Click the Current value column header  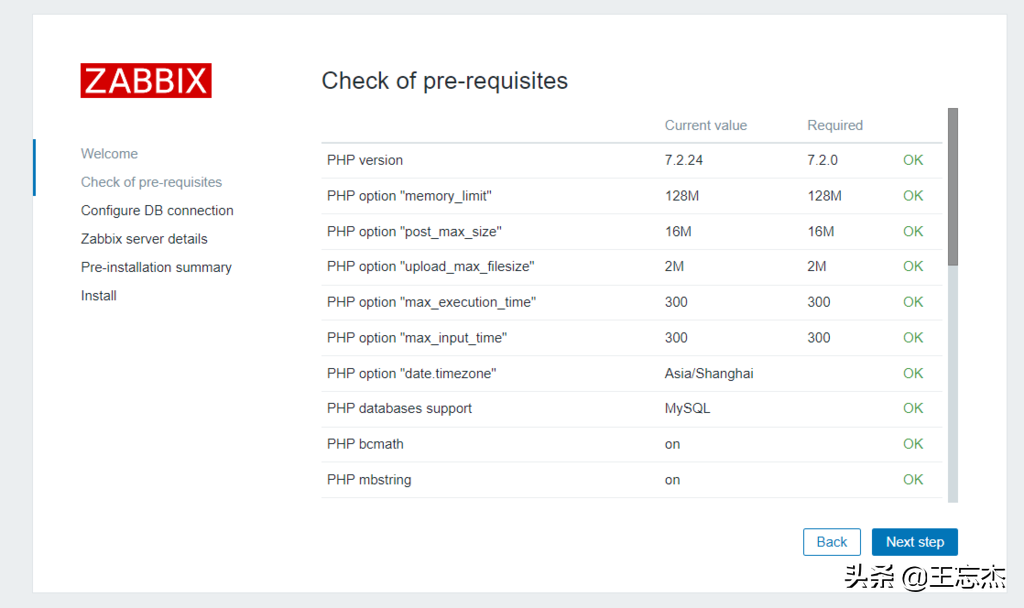pyautogui.click(x=706, y=125)
